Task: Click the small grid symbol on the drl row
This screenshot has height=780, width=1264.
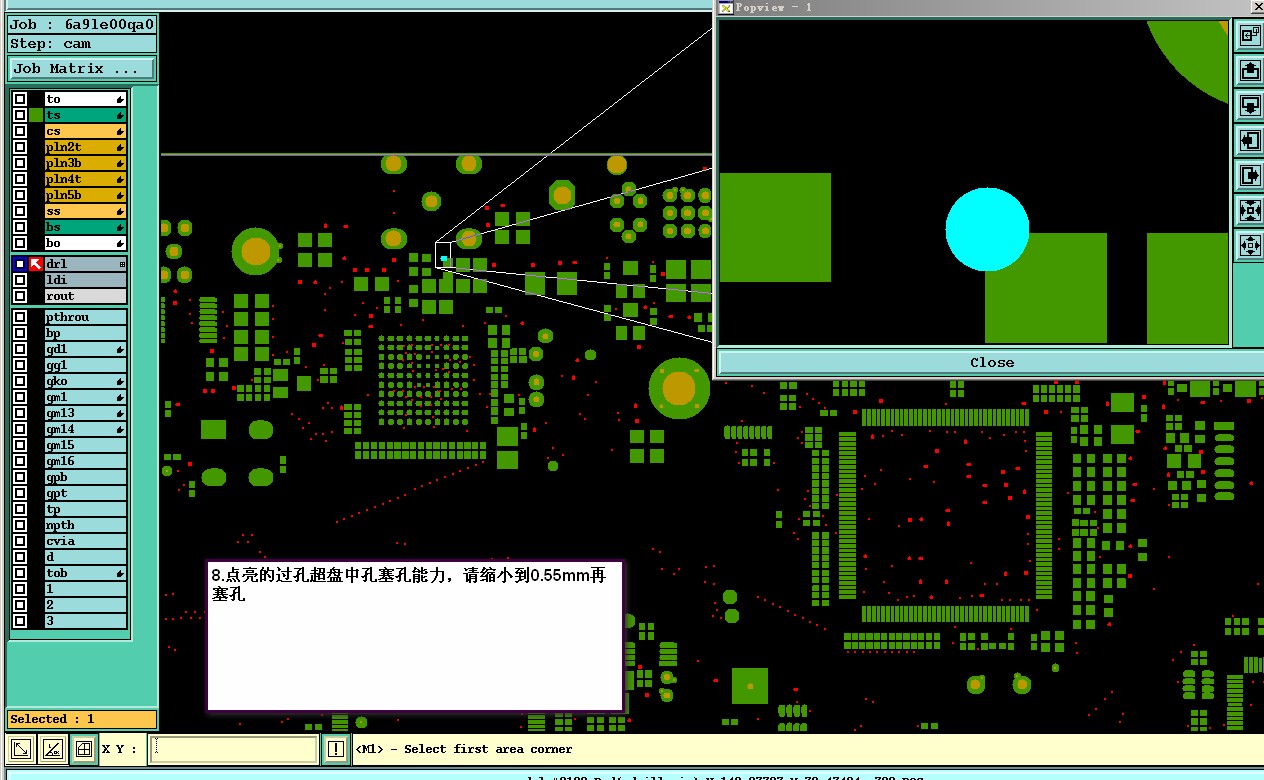Action: pyautogui.click(x=122, y=264)
